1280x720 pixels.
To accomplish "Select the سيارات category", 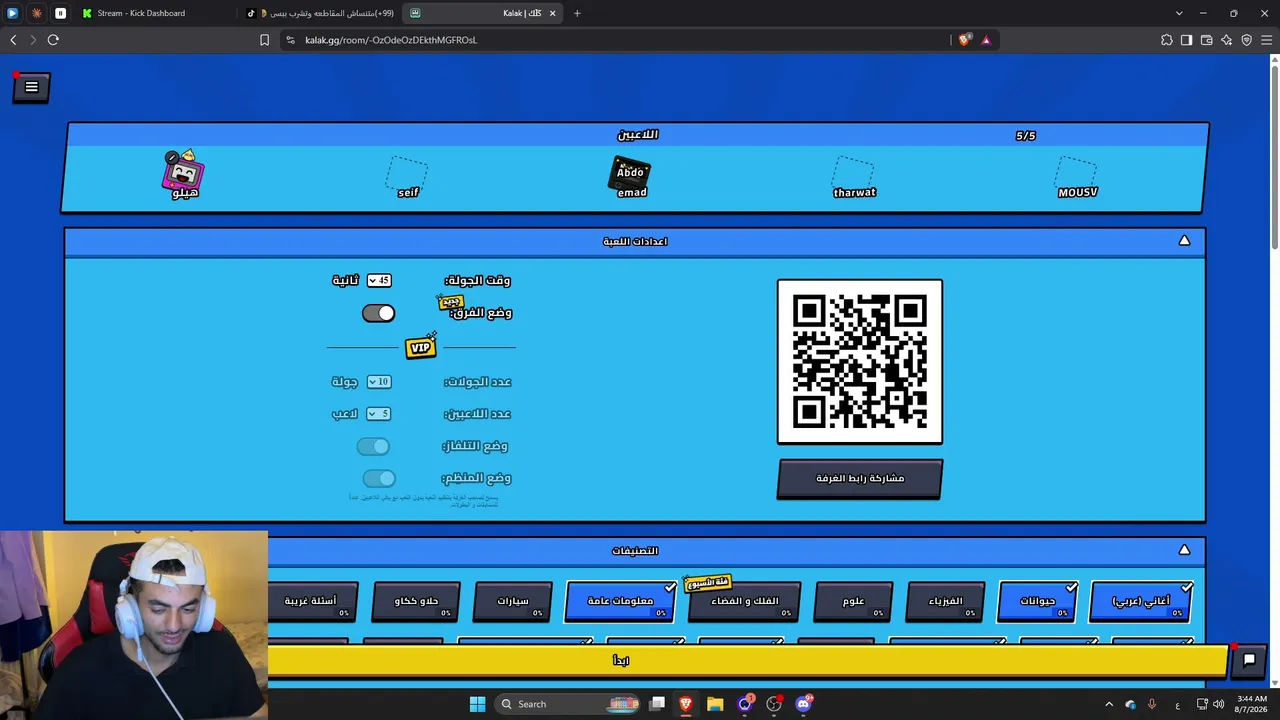I will tap(513, 602).
